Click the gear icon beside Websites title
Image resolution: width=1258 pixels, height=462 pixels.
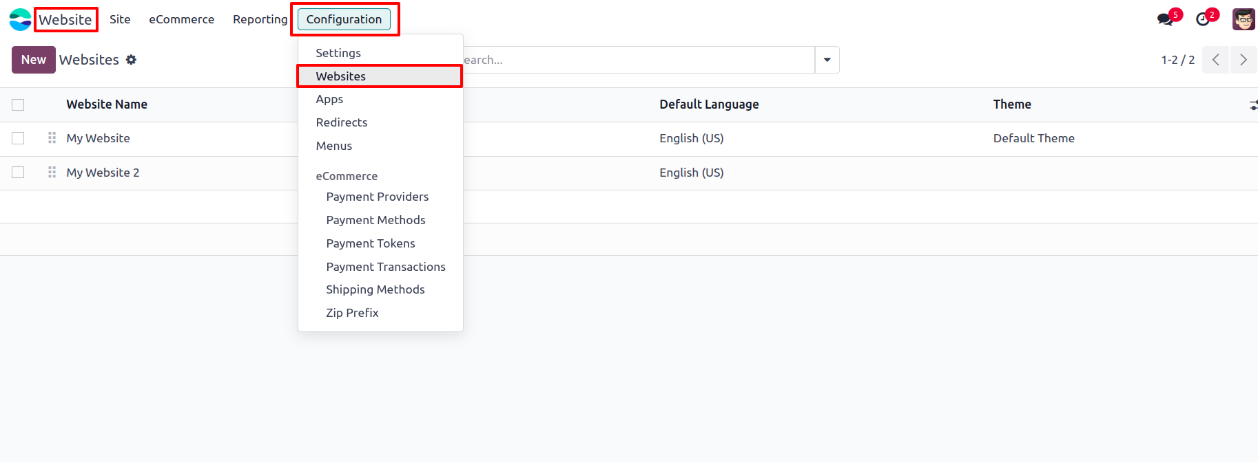[x=131, y=60]
